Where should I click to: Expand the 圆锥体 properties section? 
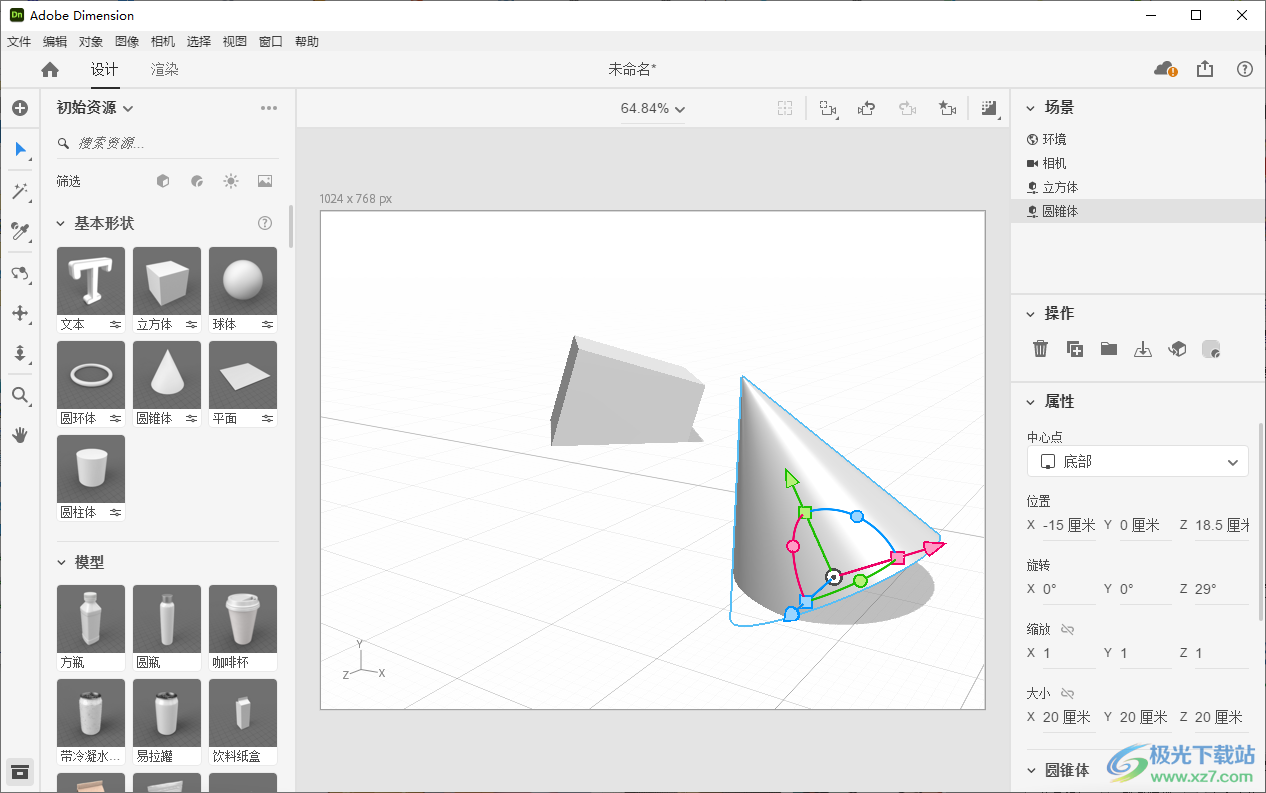[x=1031, y=770]
